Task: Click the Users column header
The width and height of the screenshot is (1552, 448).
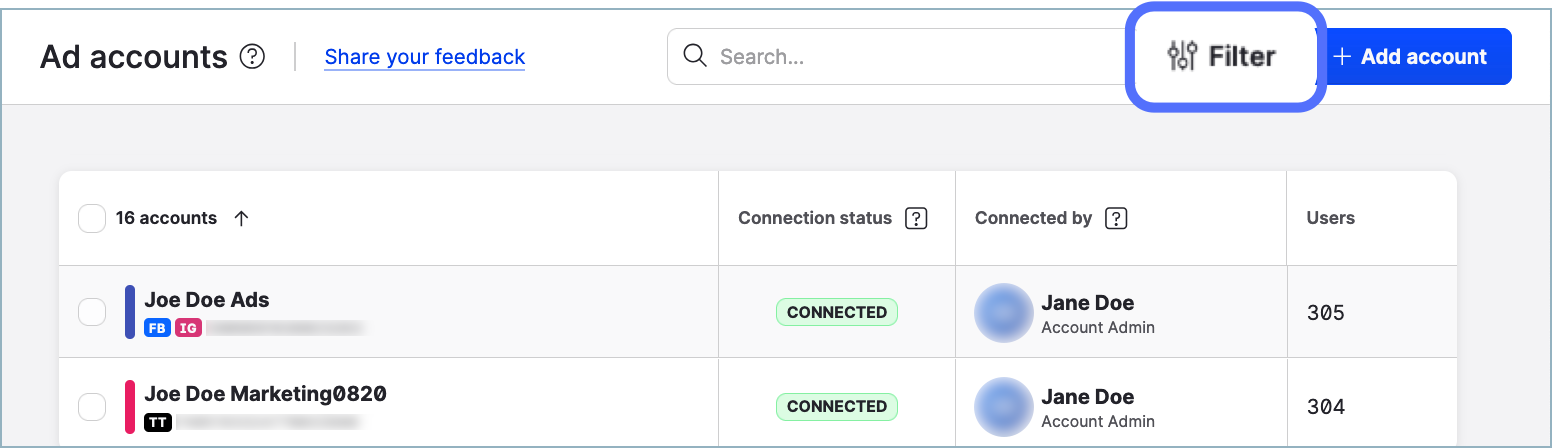Action: [1330, 218]
